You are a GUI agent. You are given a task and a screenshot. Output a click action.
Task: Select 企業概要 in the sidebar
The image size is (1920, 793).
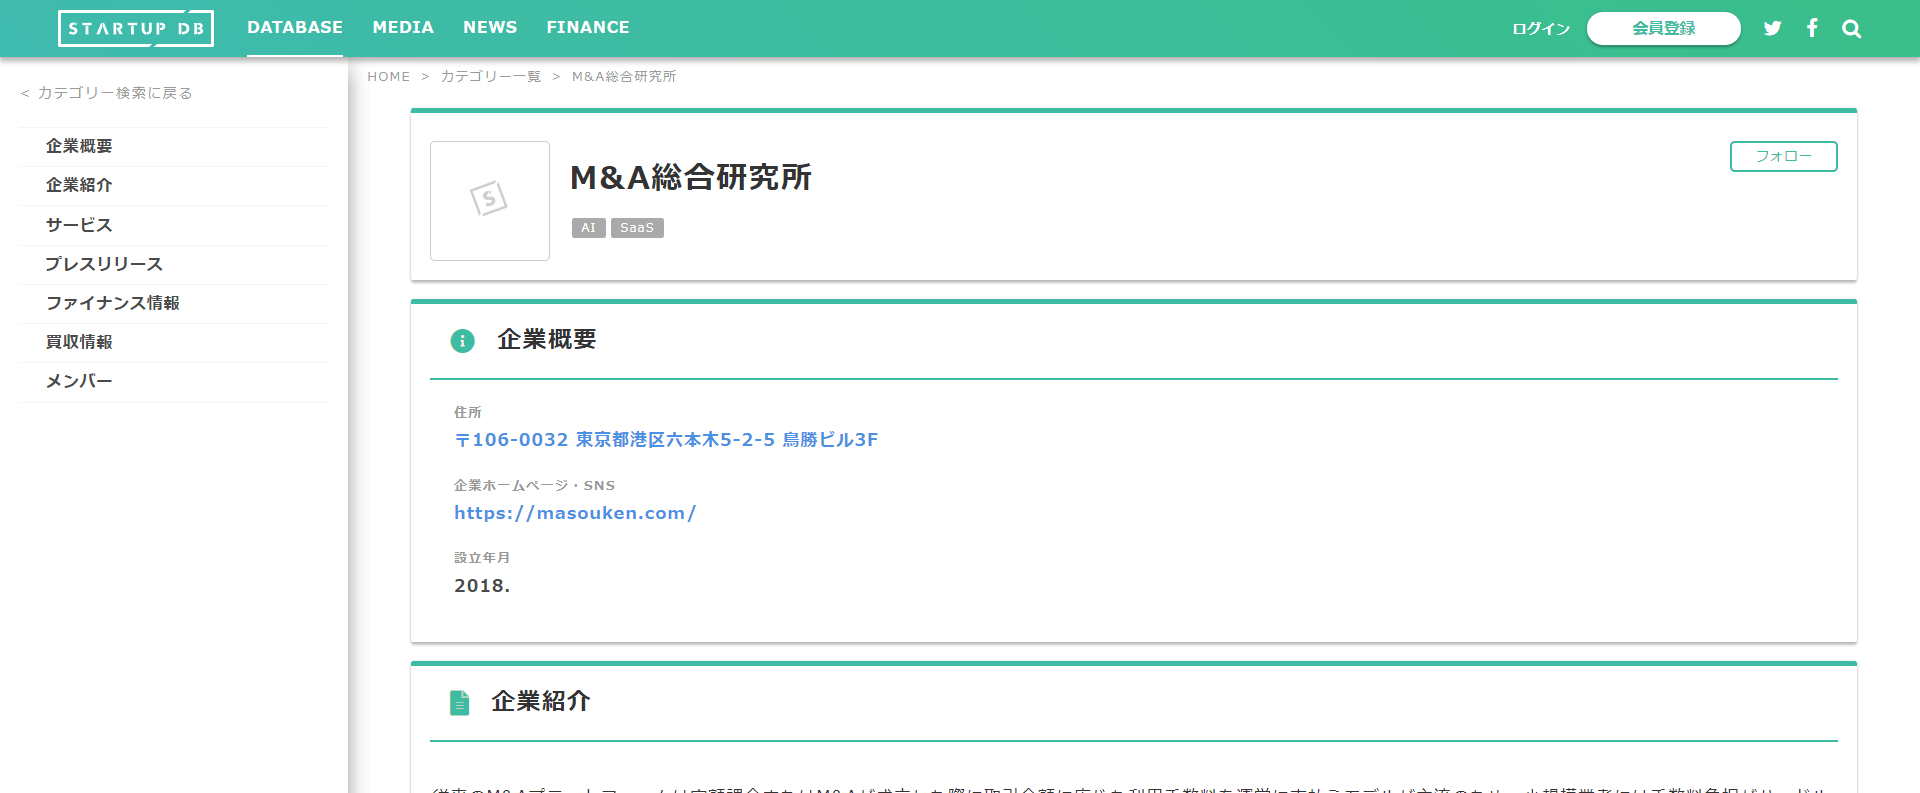tap(174, 146)
